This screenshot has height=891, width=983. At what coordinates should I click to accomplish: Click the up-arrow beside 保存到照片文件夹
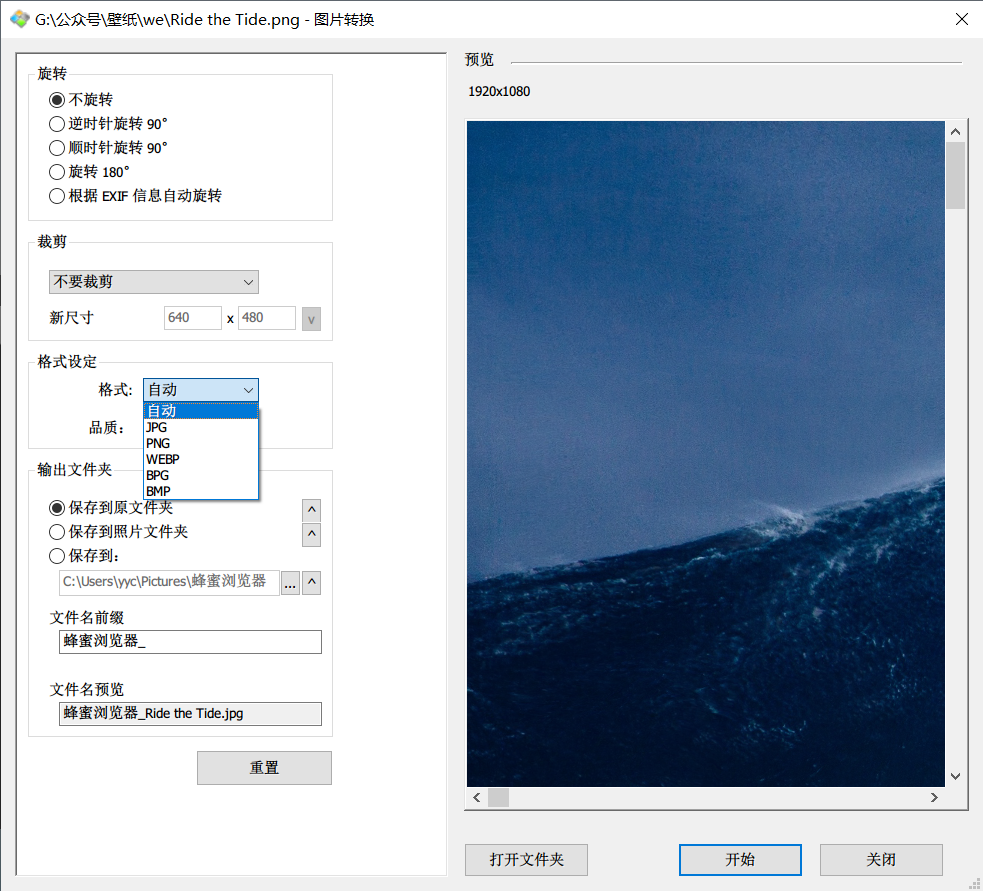point(311,534)
